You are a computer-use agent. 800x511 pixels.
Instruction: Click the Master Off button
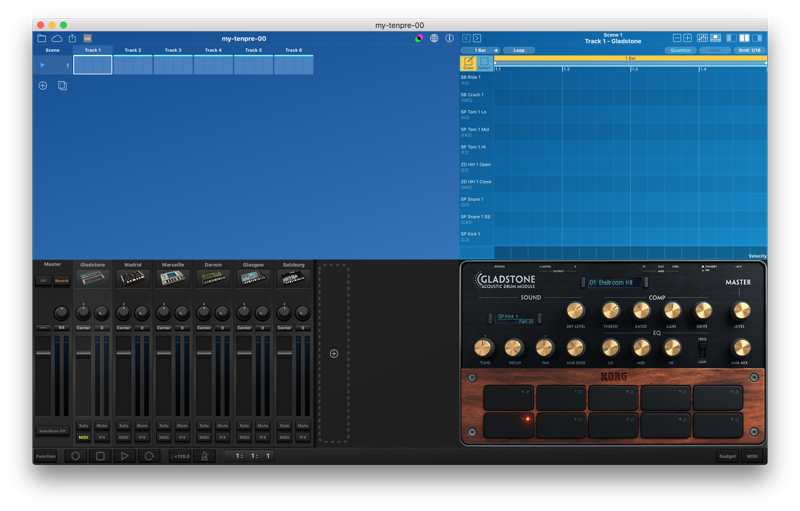coord(44,280)
